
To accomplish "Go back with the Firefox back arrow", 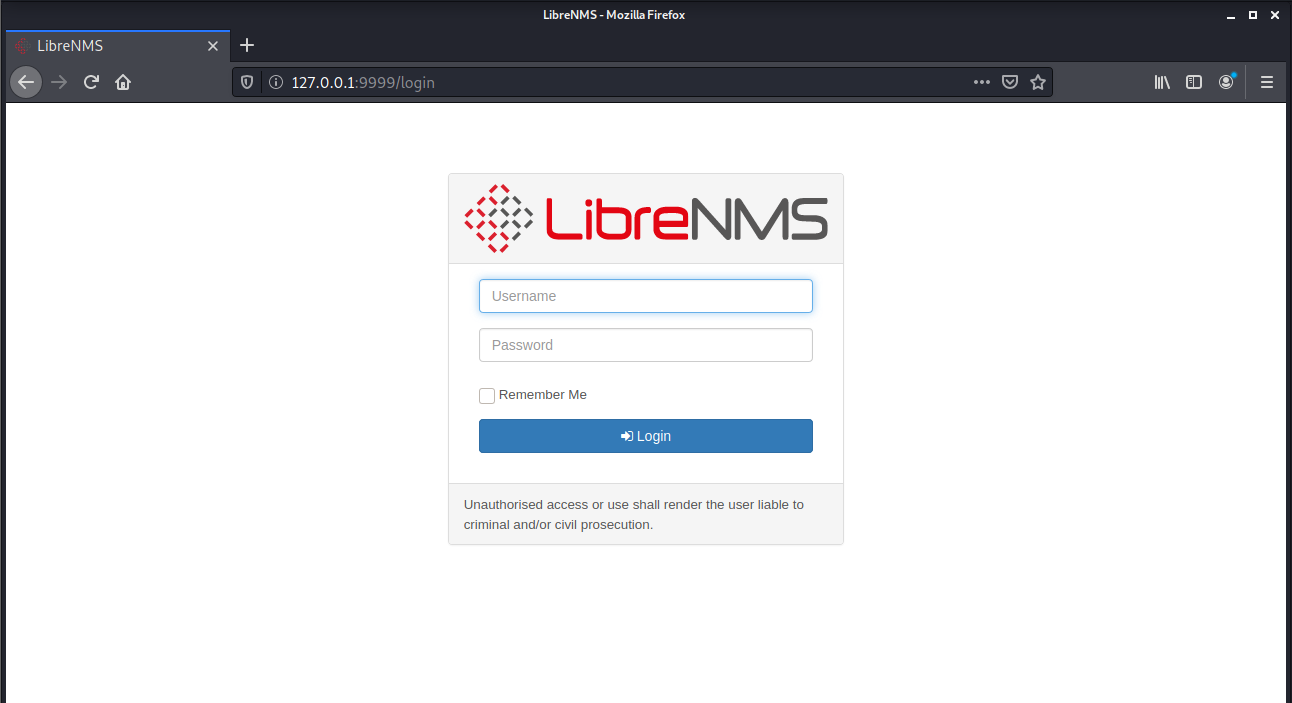I will [x=26, y=82].
